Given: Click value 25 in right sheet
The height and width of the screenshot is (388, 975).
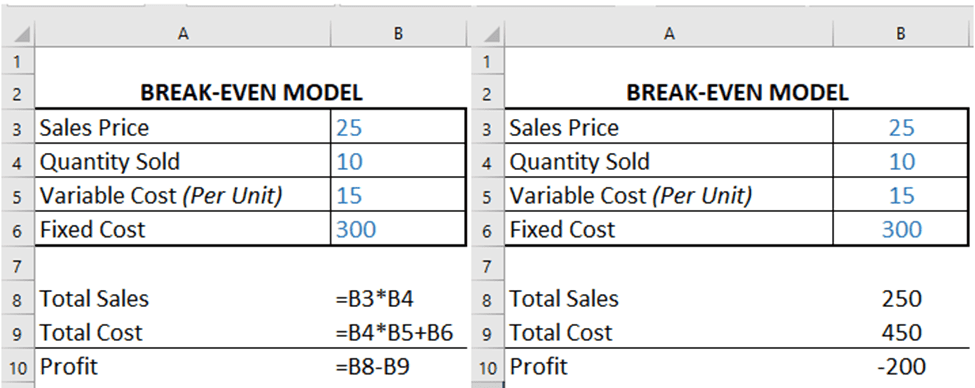Looking at the screenshot, I should [x=901, y=128].
